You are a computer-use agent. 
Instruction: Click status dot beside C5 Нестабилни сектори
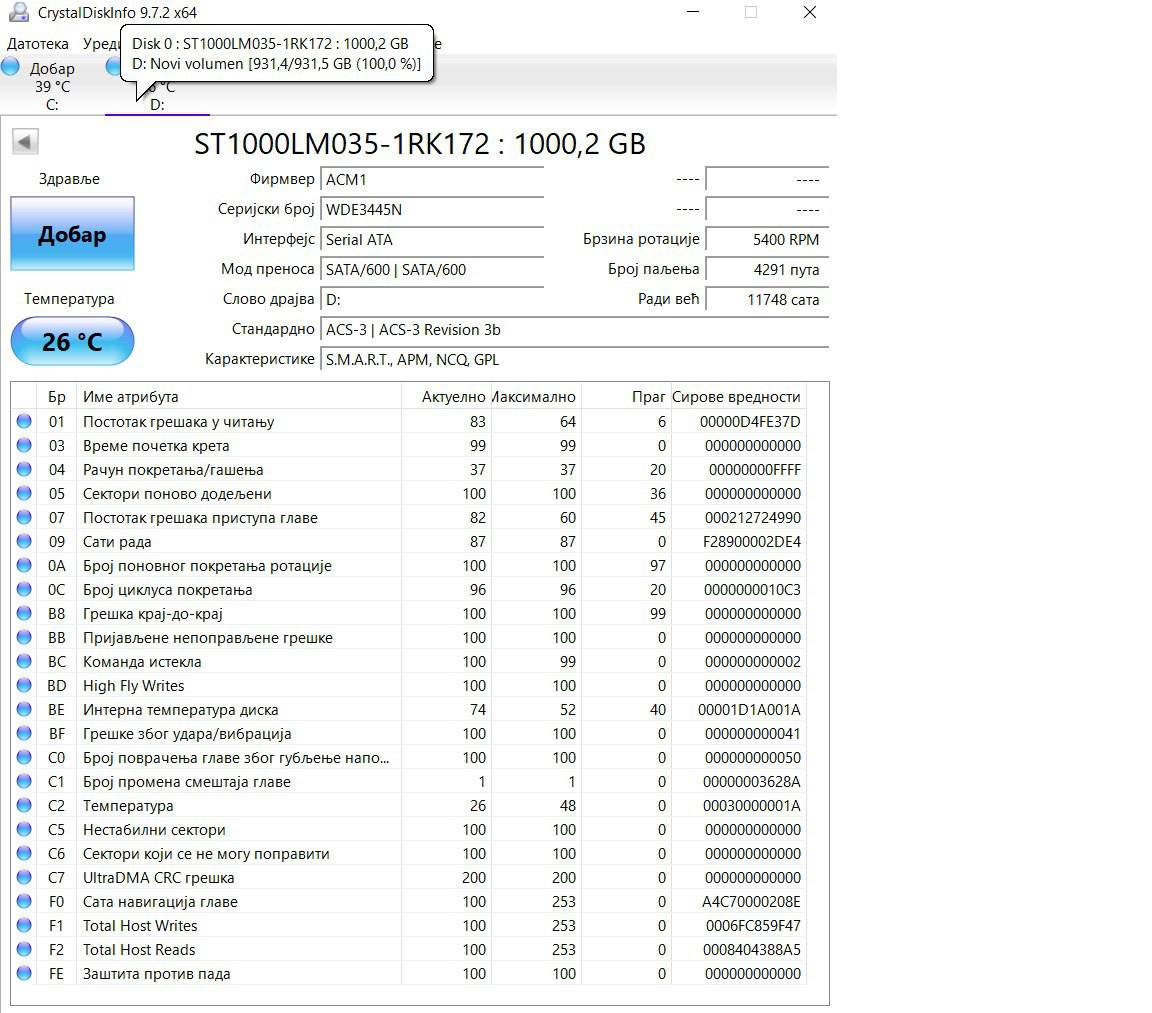[x=22, y=829]
